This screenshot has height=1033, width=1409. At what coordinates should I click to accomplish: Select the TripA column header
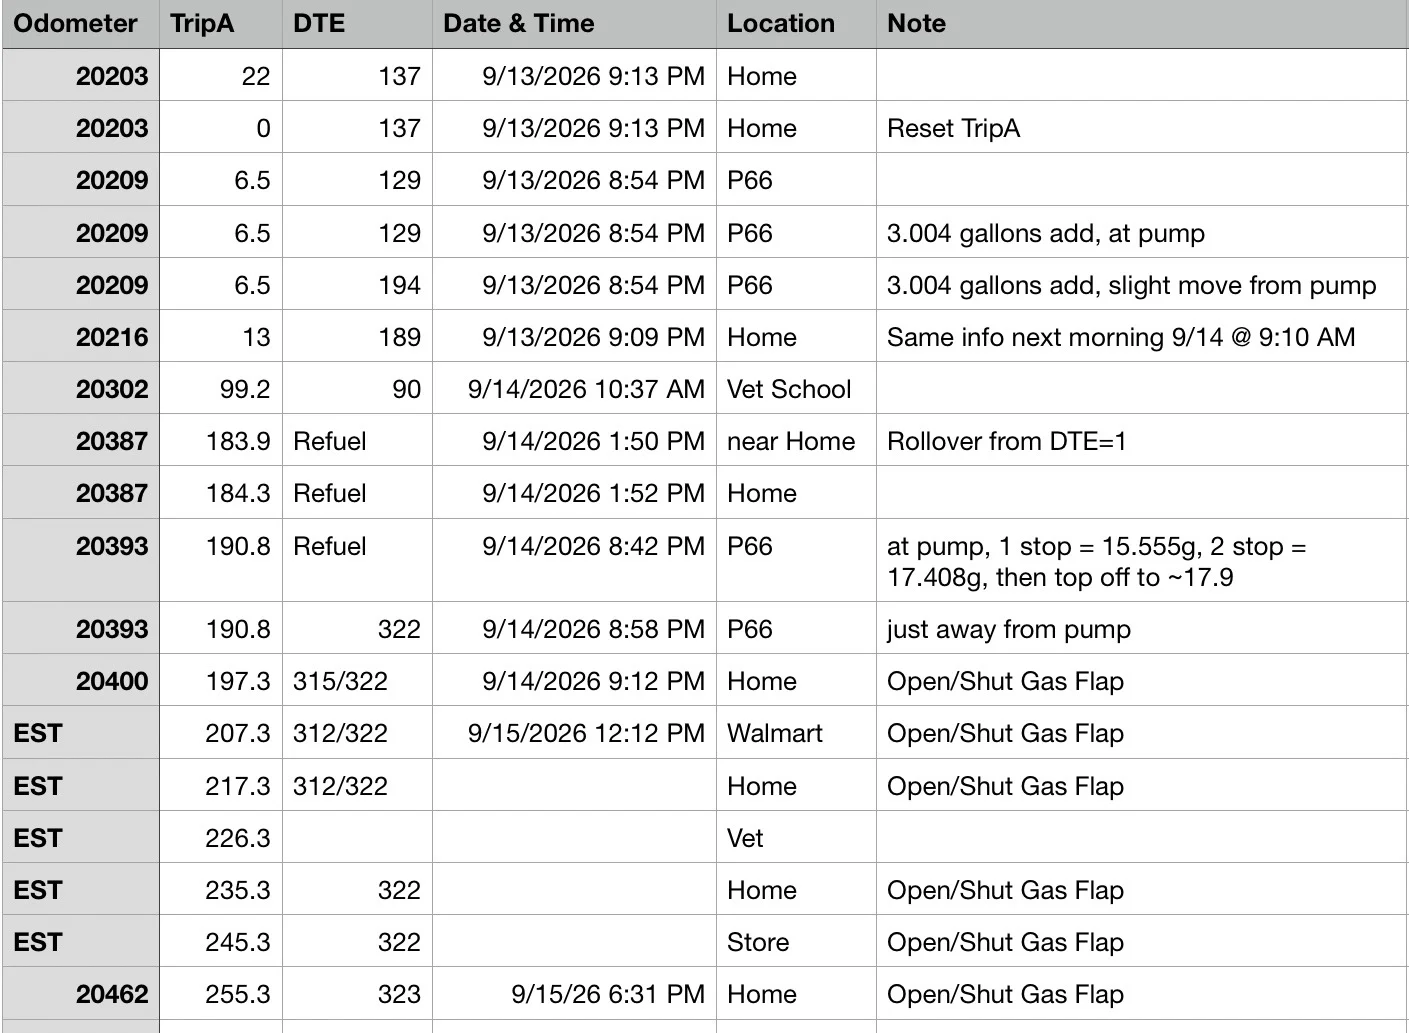point(220,24)
